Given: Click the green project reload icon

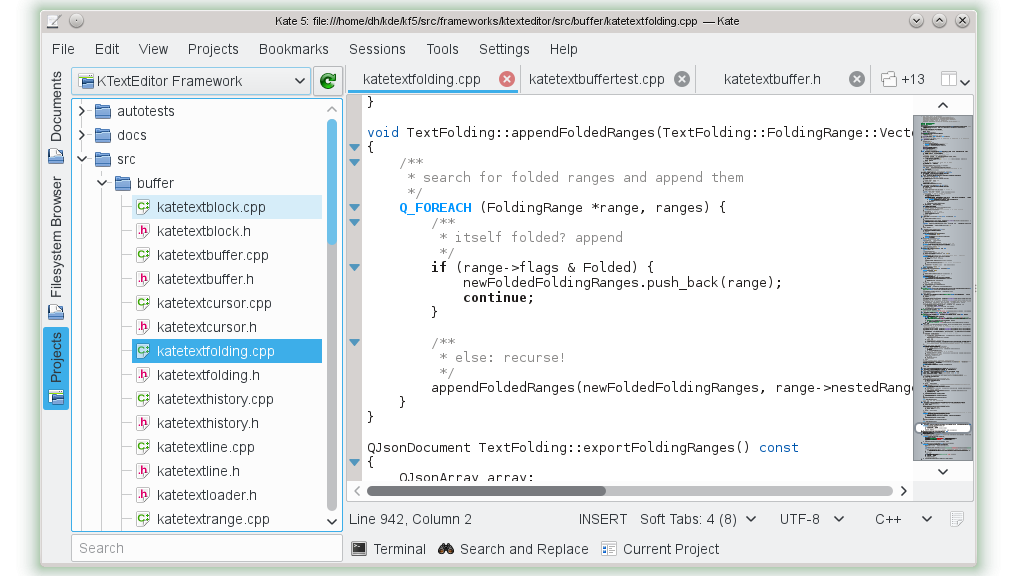Looking at the screenshot, I should pos(327,81).
